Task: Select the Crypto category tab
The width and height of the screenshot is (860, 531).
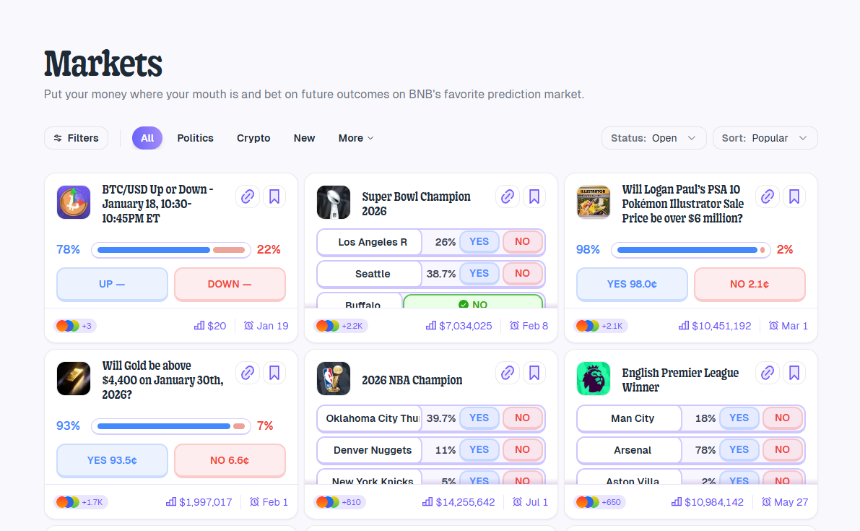Action: tap(253, 138)
